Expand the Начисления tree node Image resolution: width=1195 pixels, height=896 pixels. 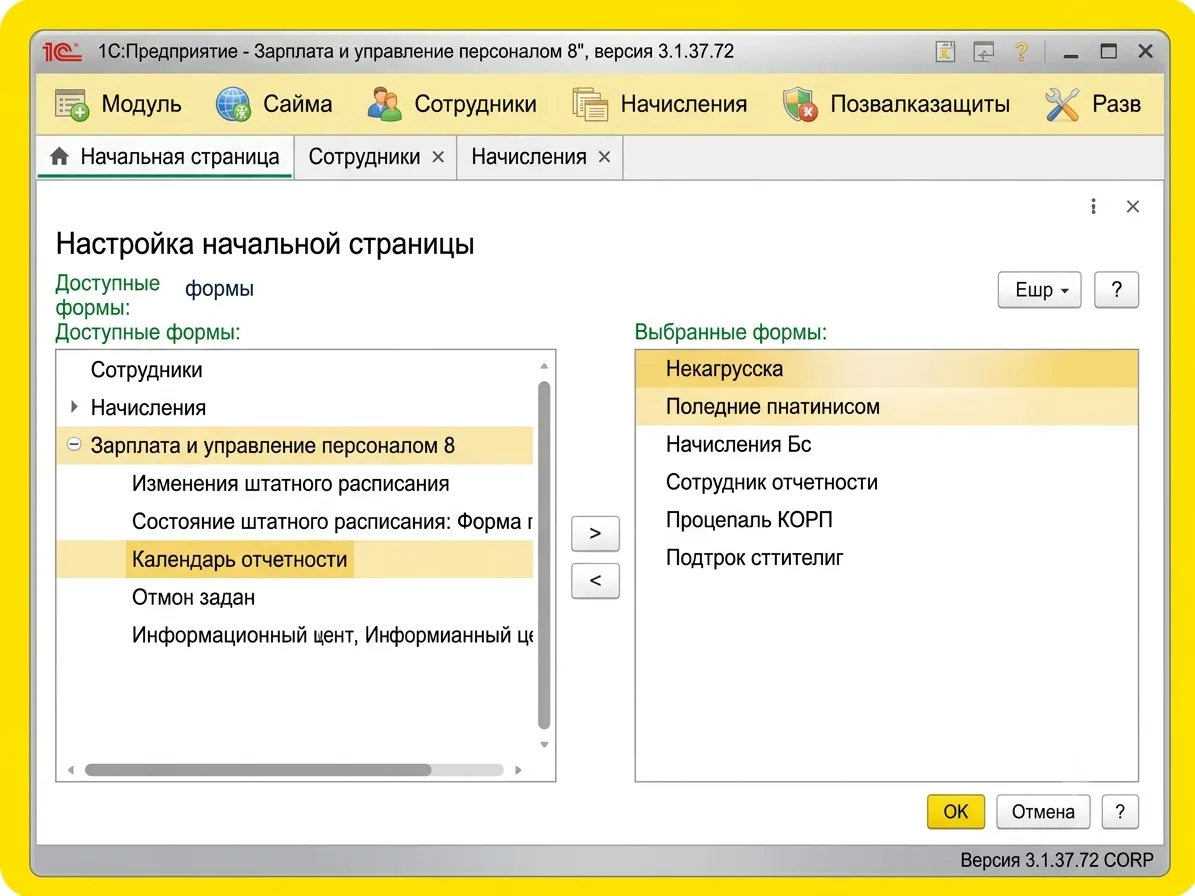74,407
